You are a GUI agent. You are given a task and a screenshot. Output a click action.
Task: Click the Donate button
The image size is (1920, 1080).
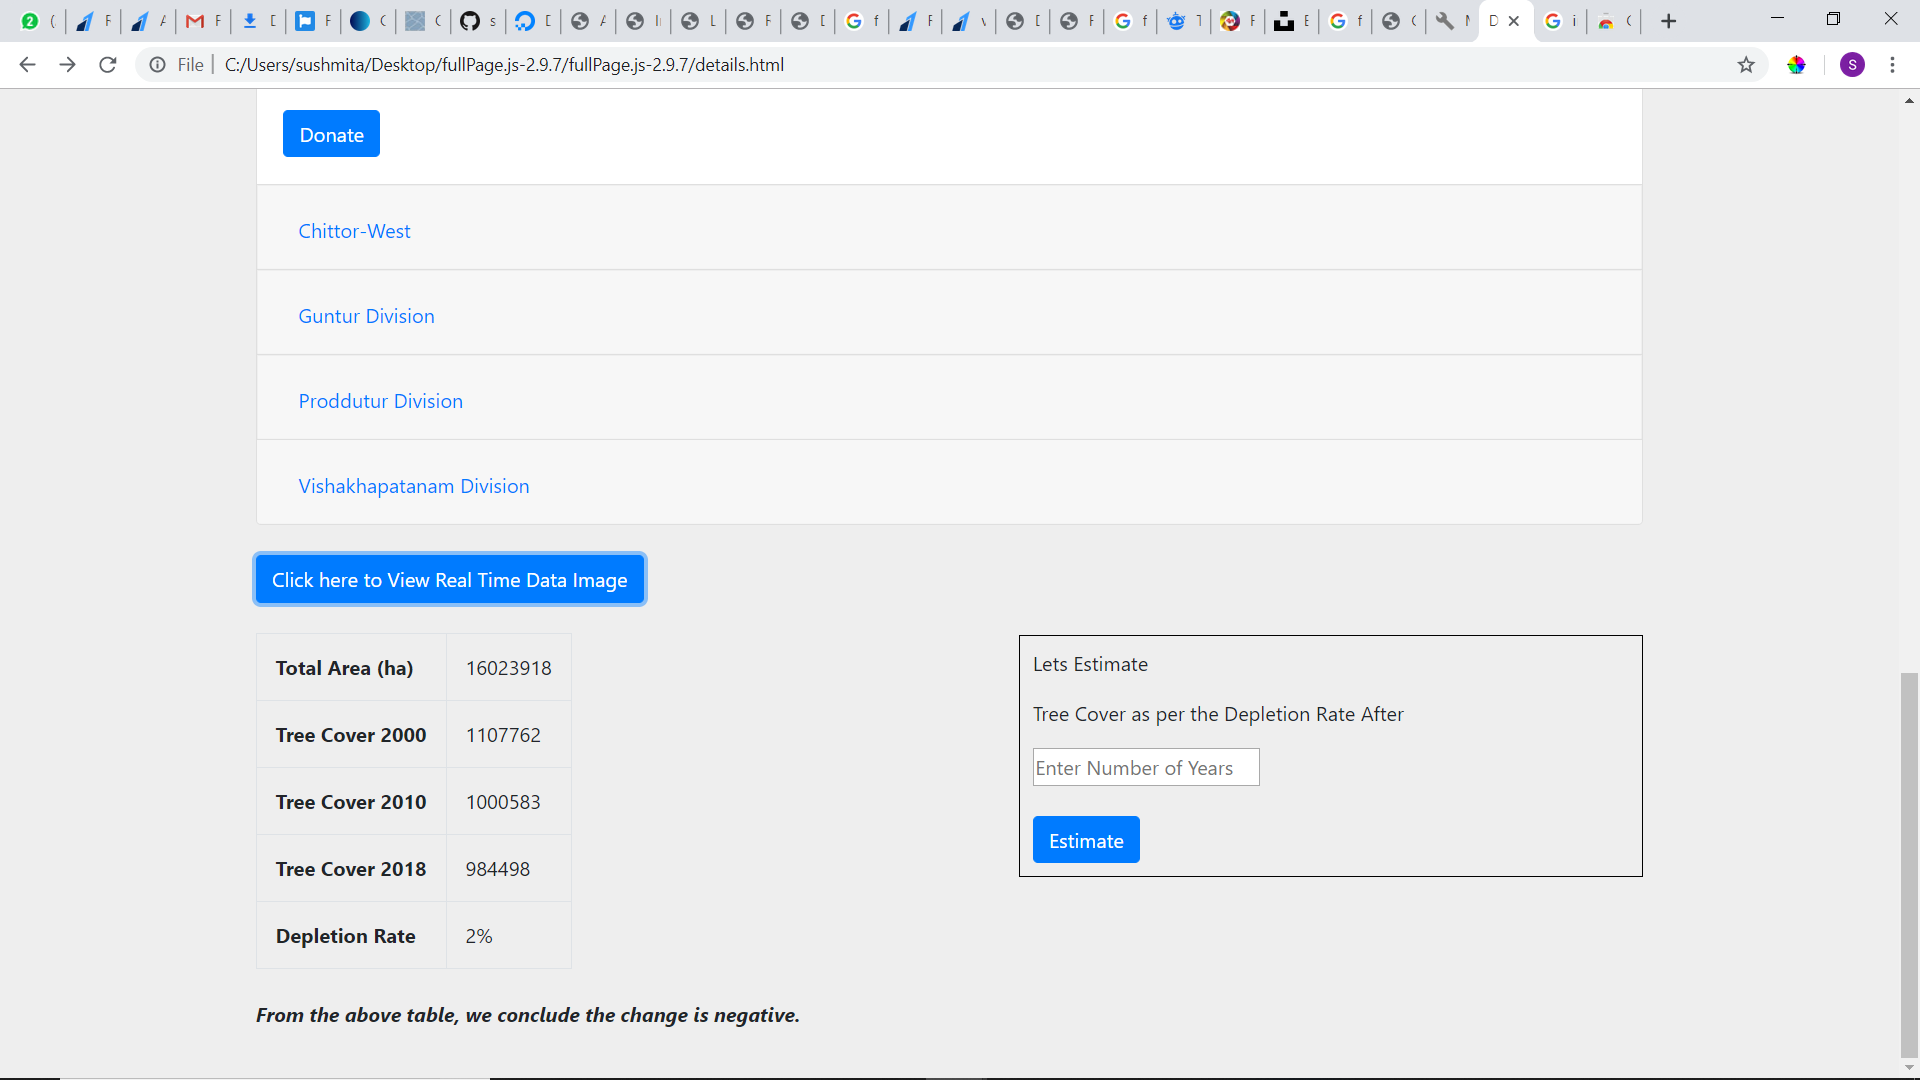point(331,134)
